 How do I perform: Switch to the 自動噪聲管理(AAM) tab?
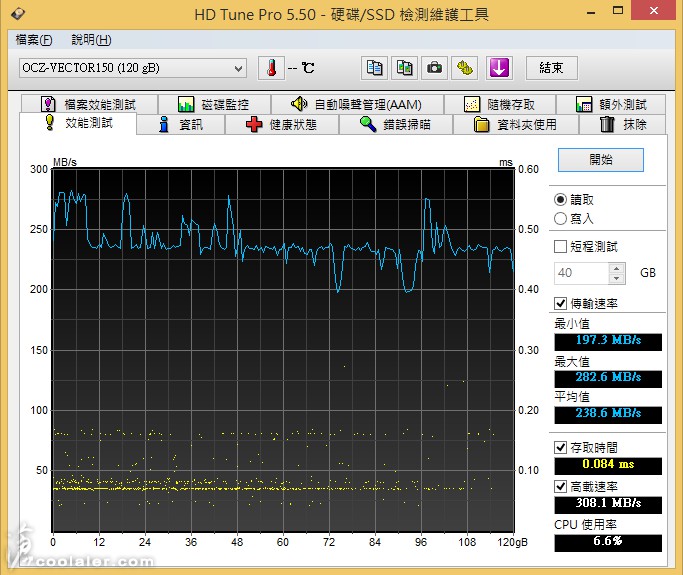click(x=357, y=105)
